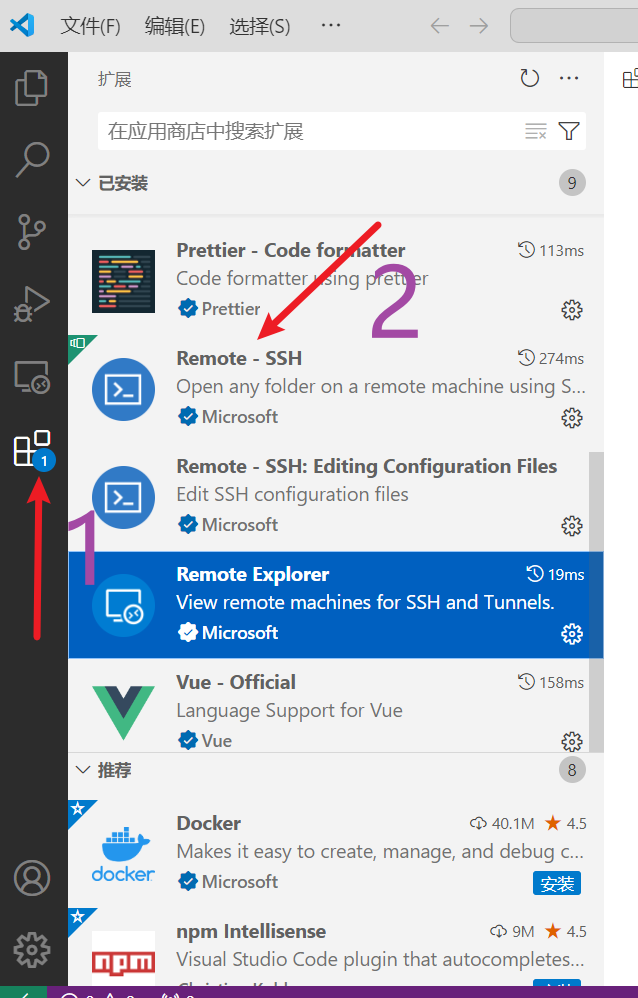Click the Docker whale extension icon
This screenshot has width=638, height=998.
click(x=124, y=854)
